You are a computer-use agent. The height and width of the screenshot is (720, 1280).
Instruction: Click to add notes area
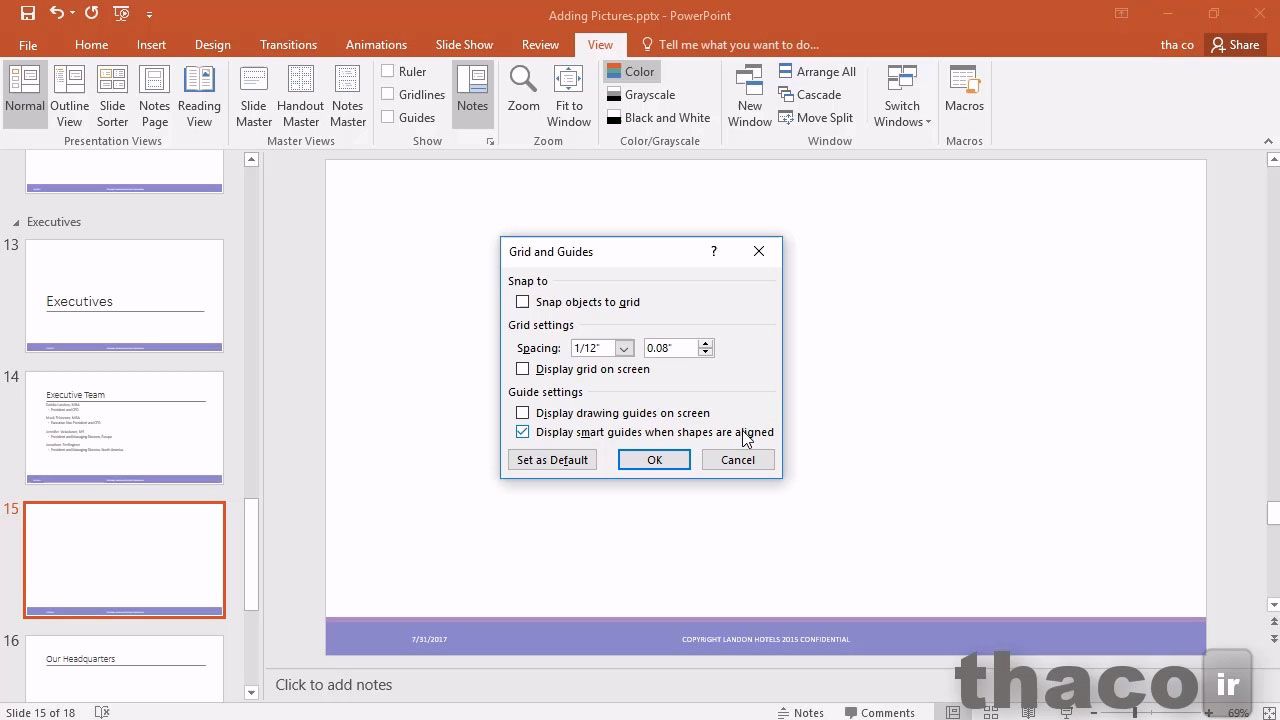(x=765, y=685)
